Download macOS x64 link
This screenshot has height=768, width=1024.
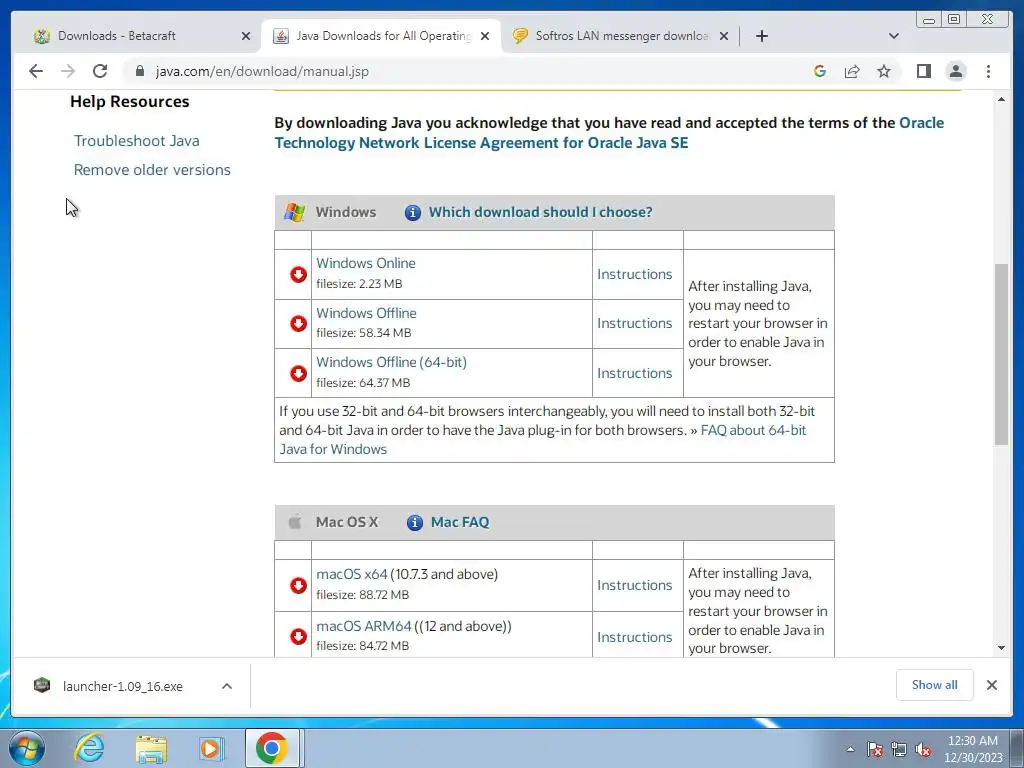(x=351, y=574)
